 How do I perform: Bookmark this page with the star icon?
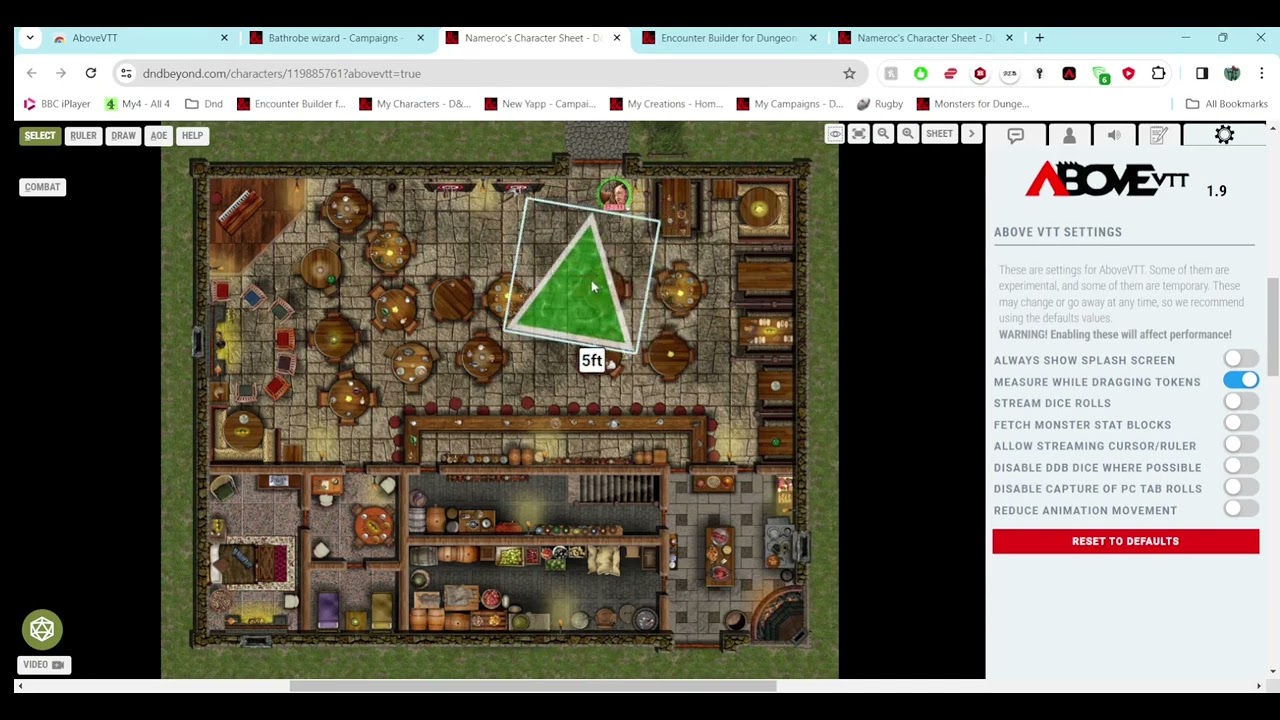[849, 73]
